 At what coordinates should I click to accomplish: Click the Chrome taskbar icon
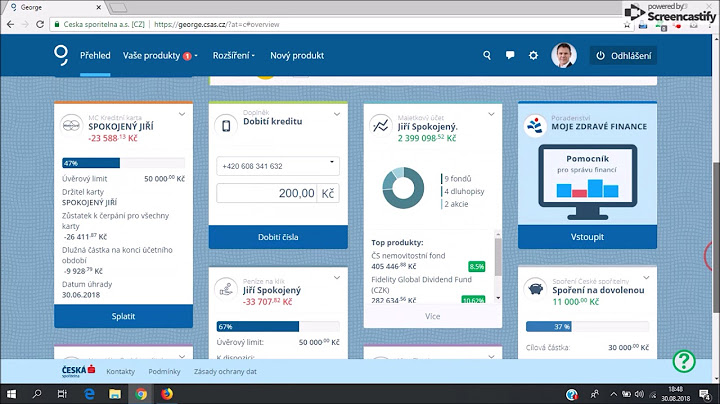point(141,394)
